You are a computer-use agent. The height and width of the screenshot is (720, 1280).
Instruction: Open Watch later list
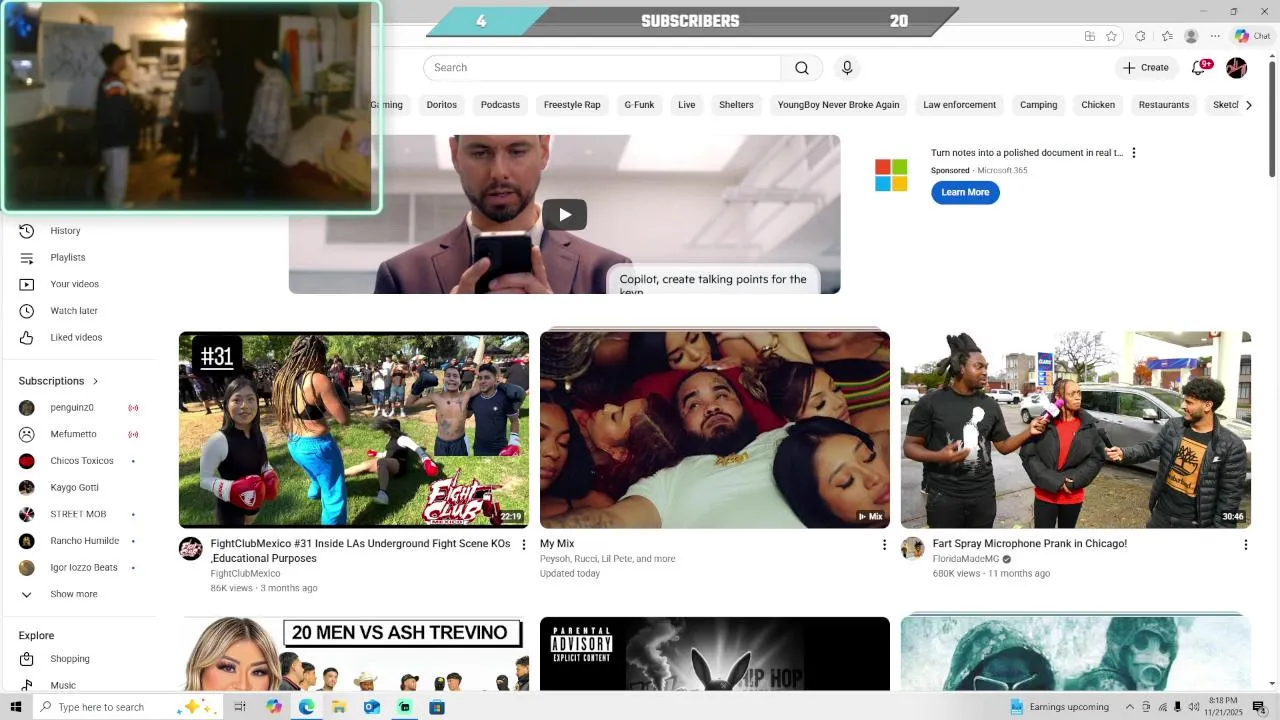pyautogui.click(x=74, y=311)
